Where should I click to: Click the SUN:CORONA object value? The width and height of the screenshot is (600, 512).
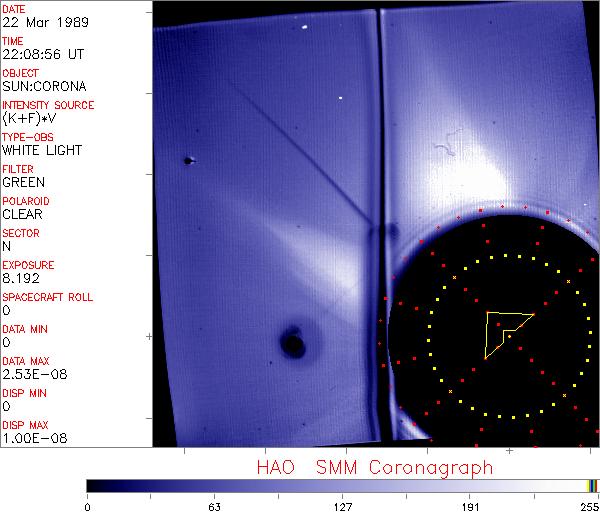(42, 86)
